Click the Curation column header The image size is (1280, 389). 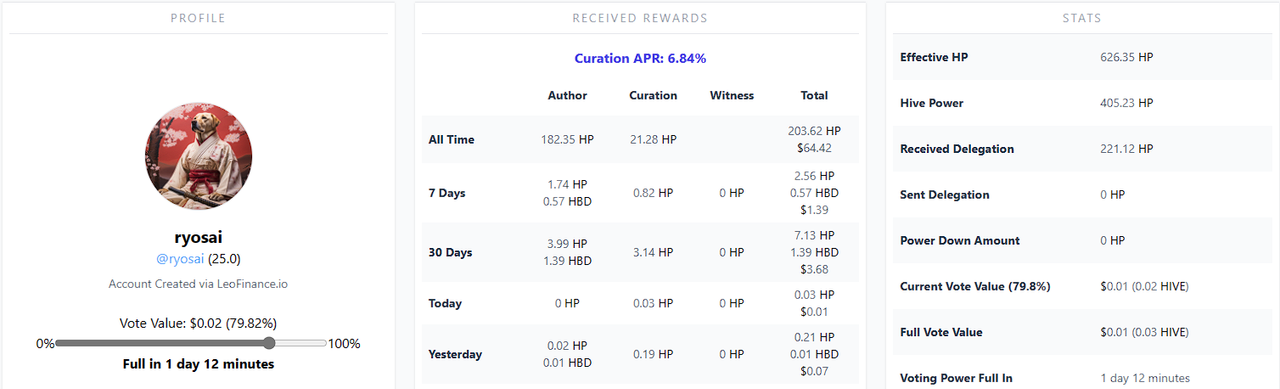(653, 96)
